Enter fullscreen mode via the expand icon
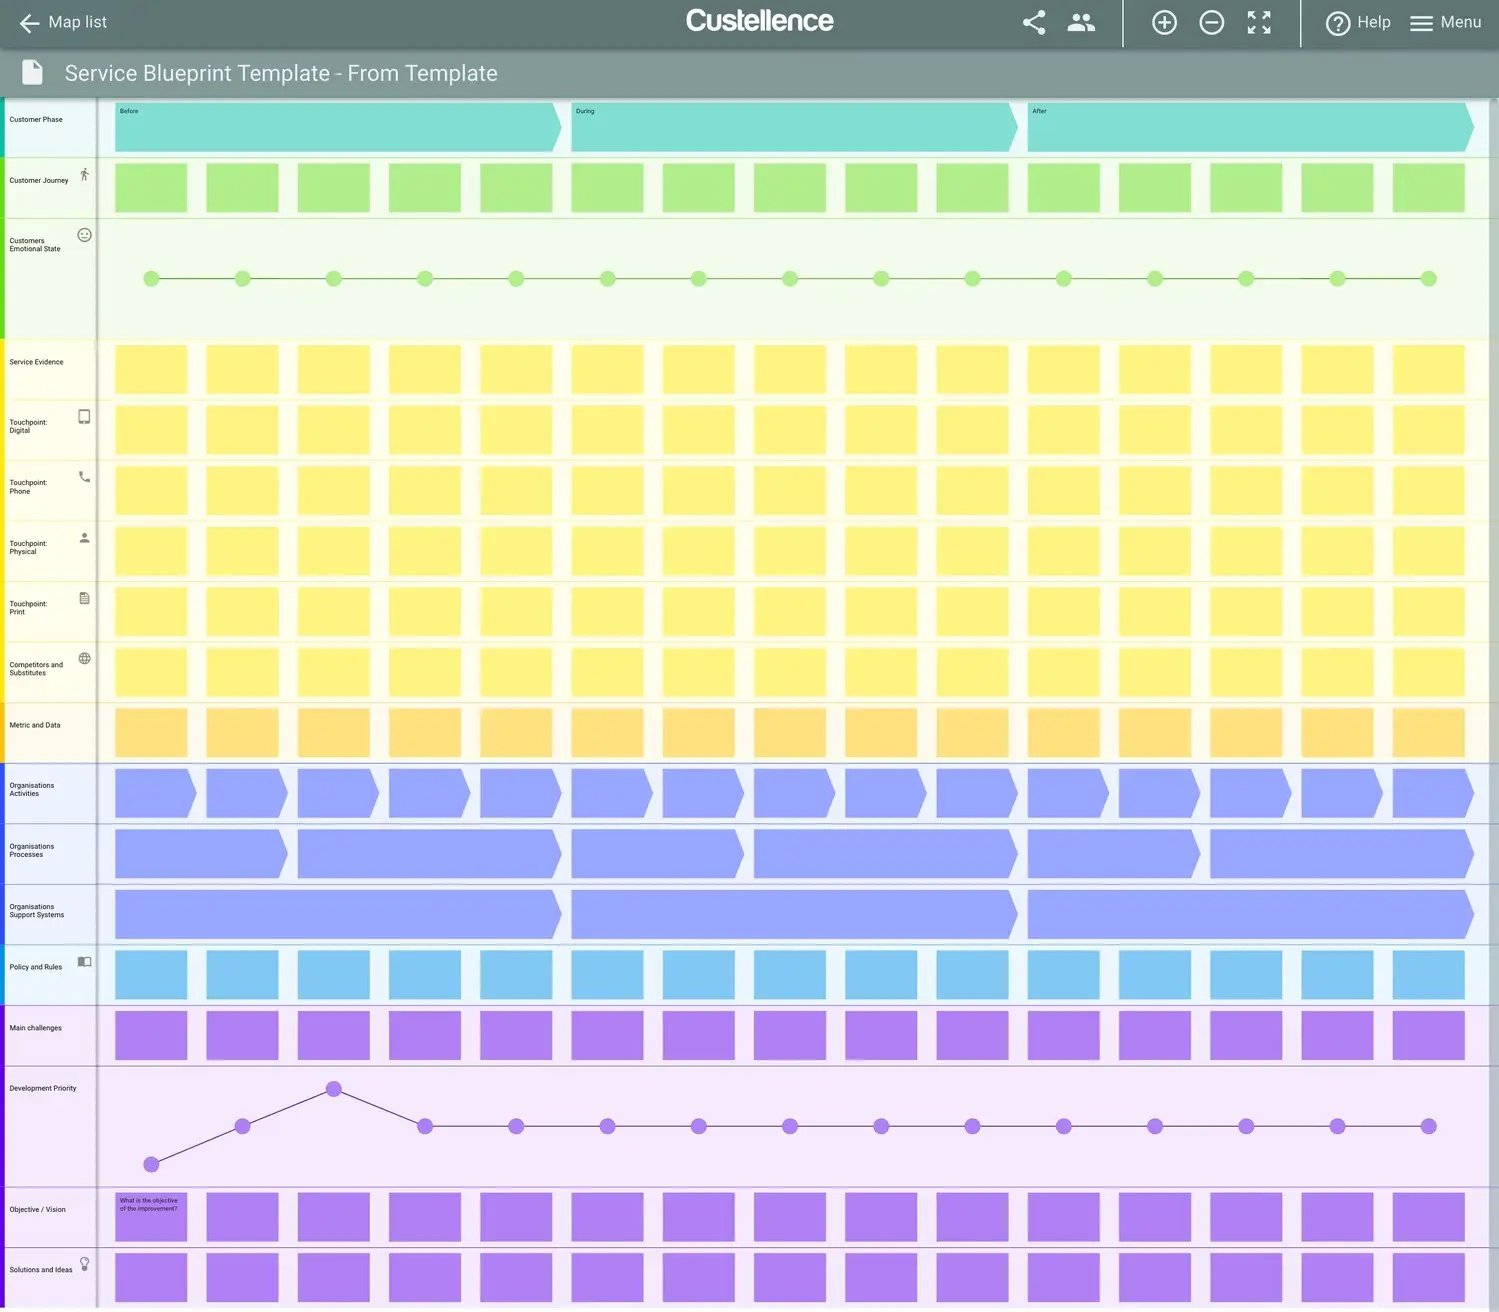 pos(1258,22)
